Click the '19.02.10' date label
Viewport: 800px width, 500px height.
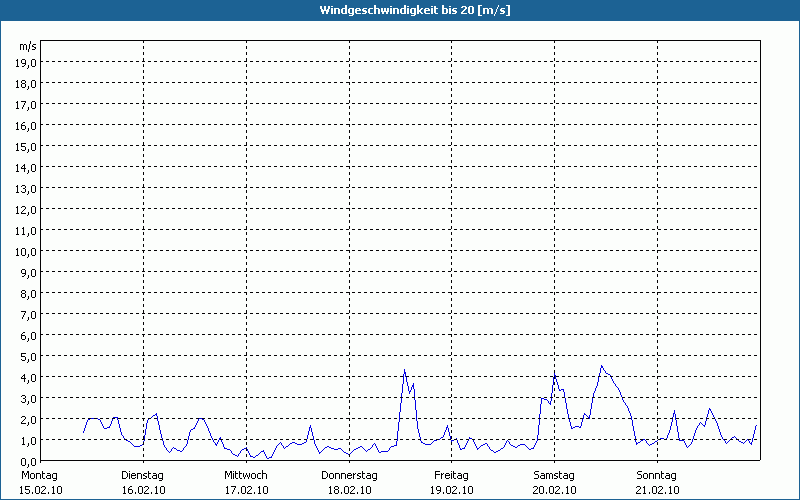point(452,490)
